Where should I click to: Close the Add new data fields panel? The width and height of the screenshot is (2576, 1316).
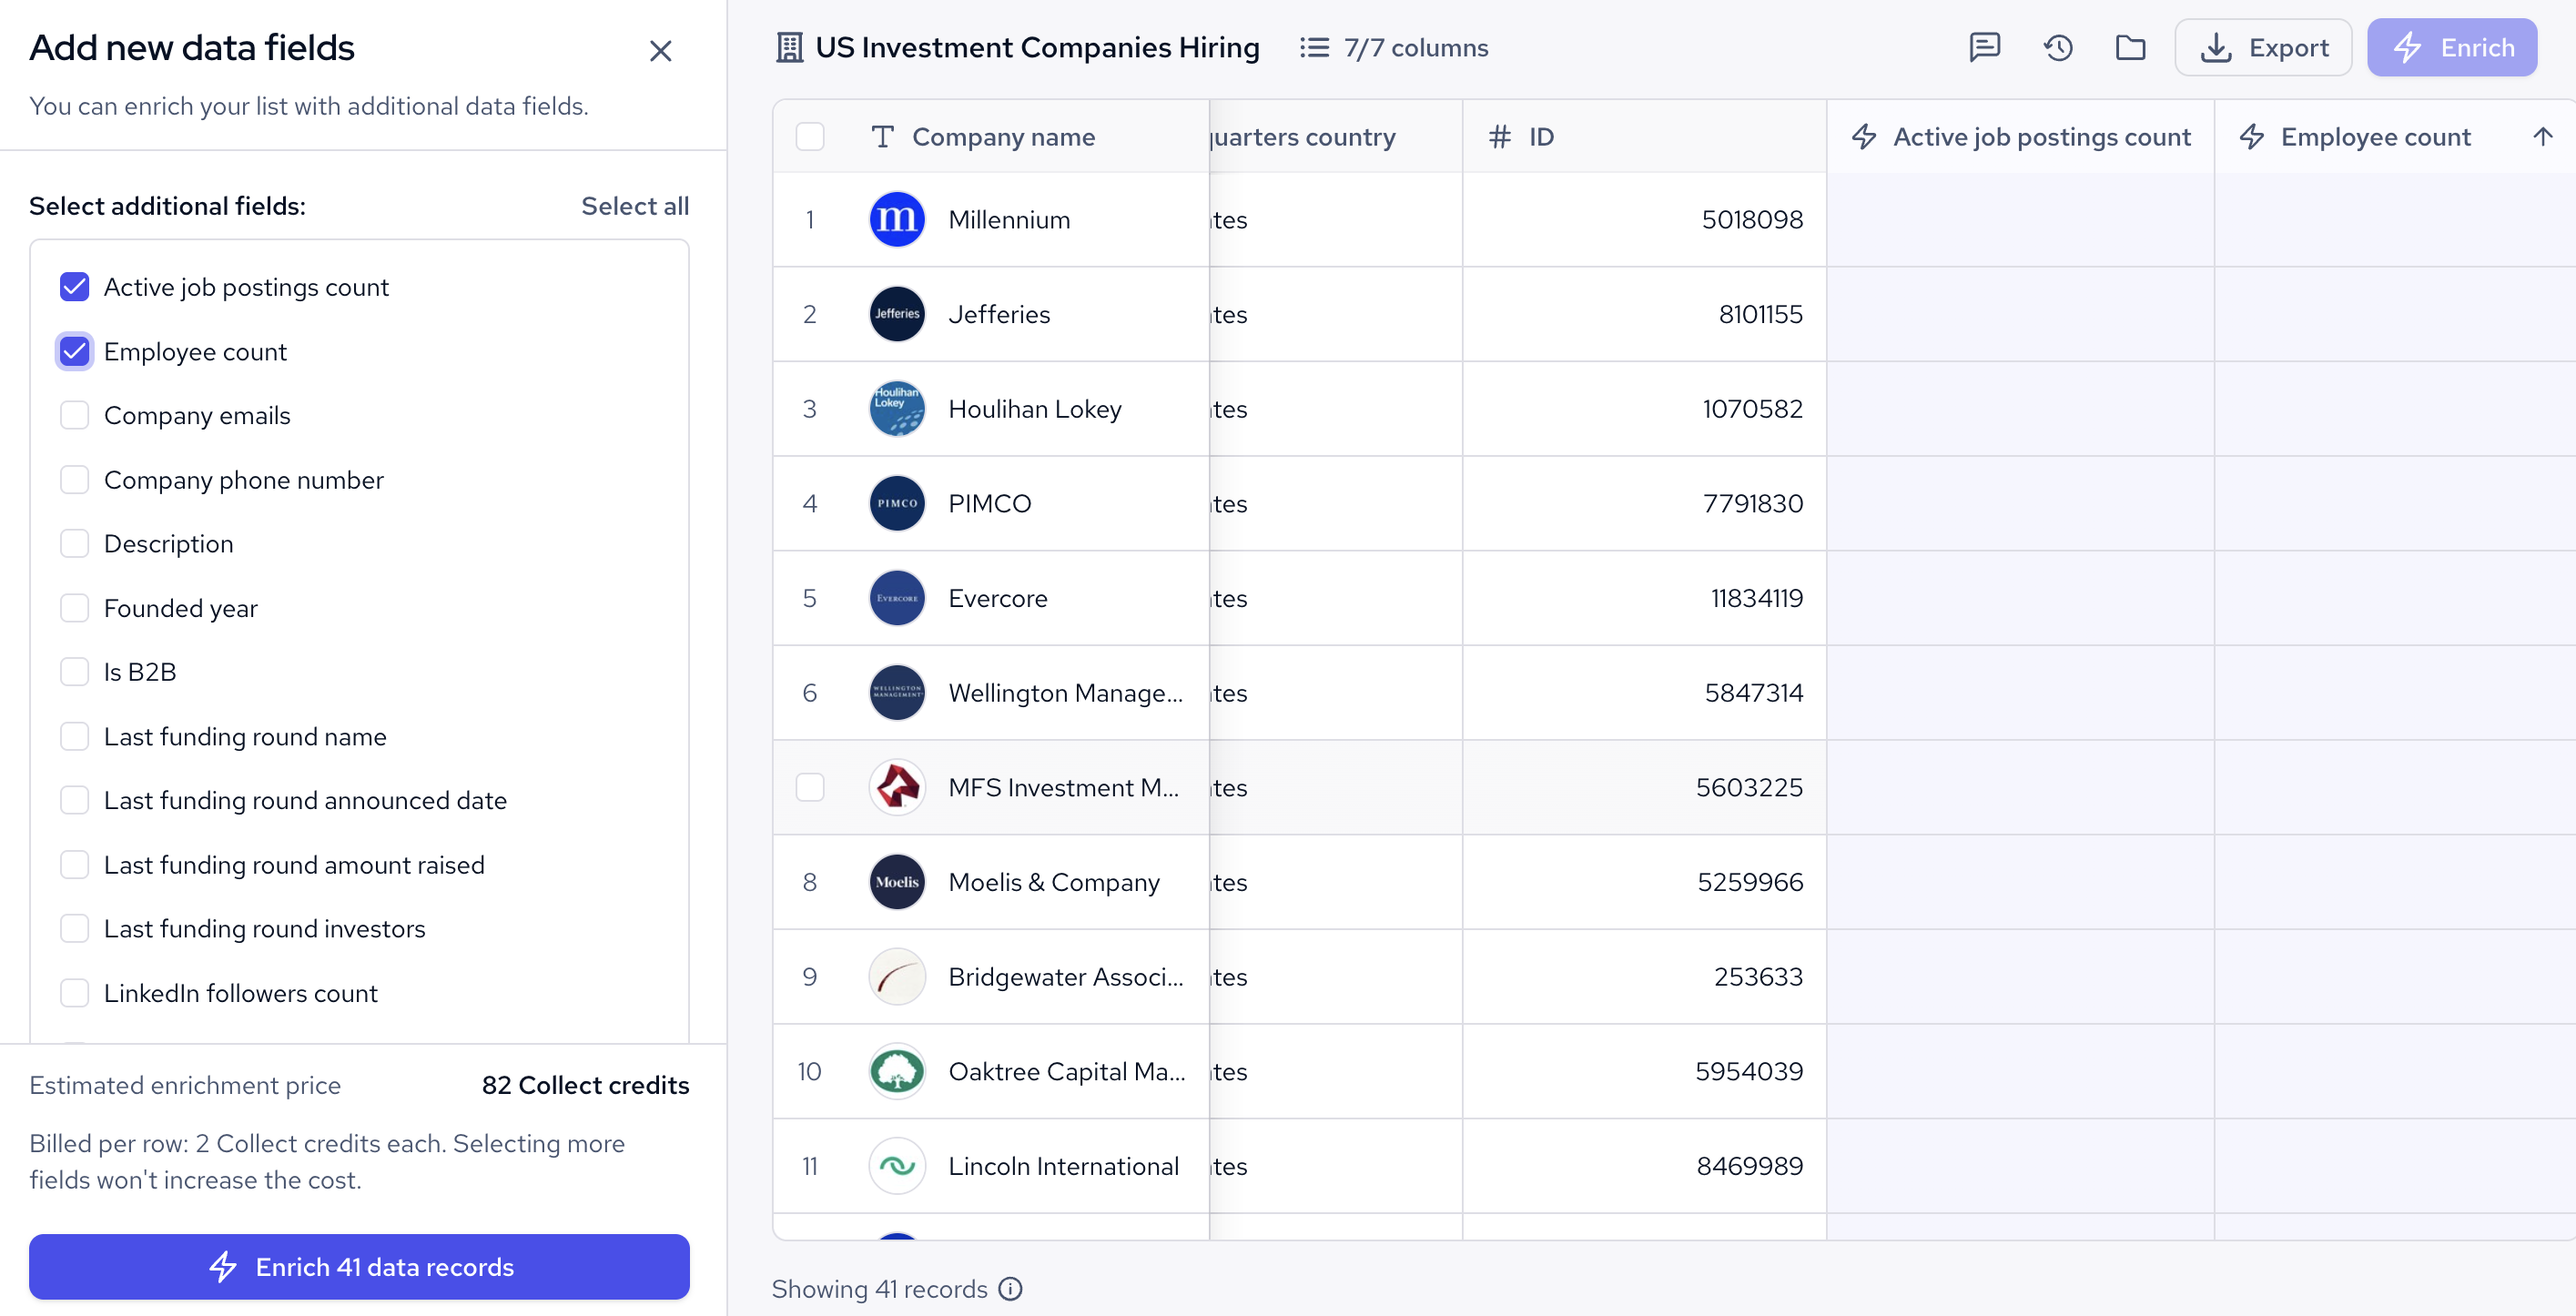click(x=660, y=50)
